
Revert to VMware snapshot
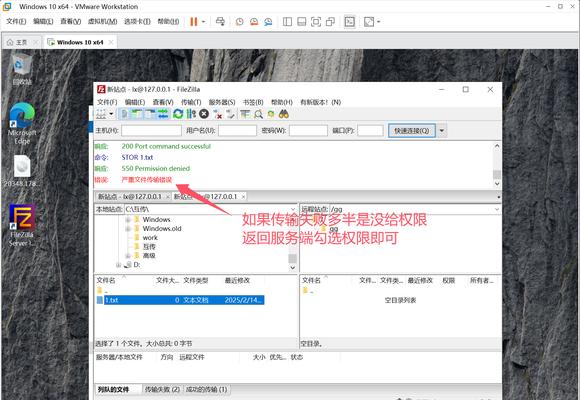(x=254, y=22)
